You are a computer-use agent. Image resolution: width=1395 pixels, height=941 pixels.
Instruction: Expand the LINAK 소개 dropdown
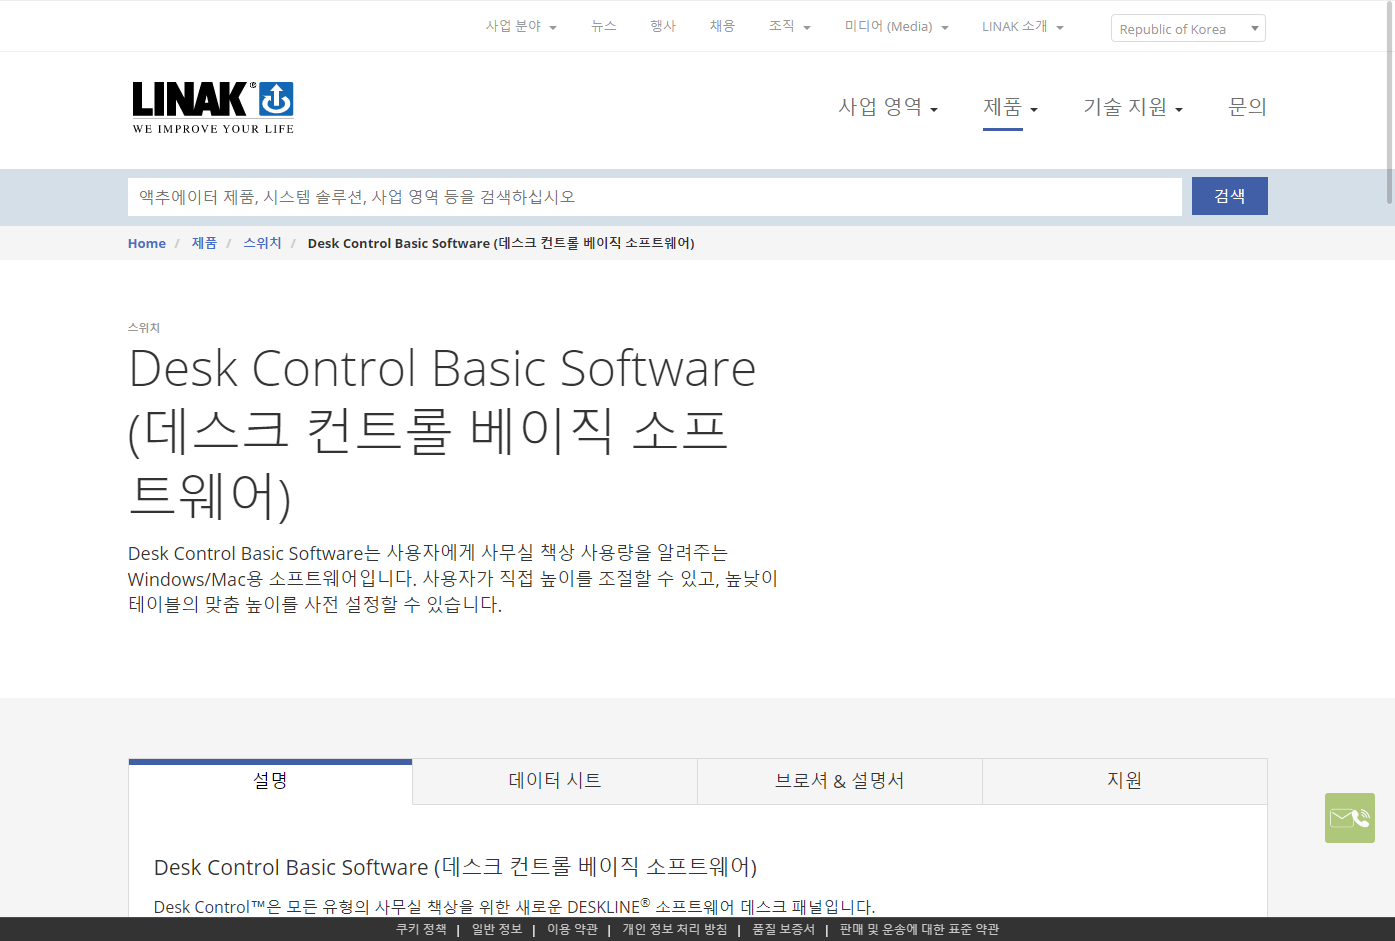1022,26
